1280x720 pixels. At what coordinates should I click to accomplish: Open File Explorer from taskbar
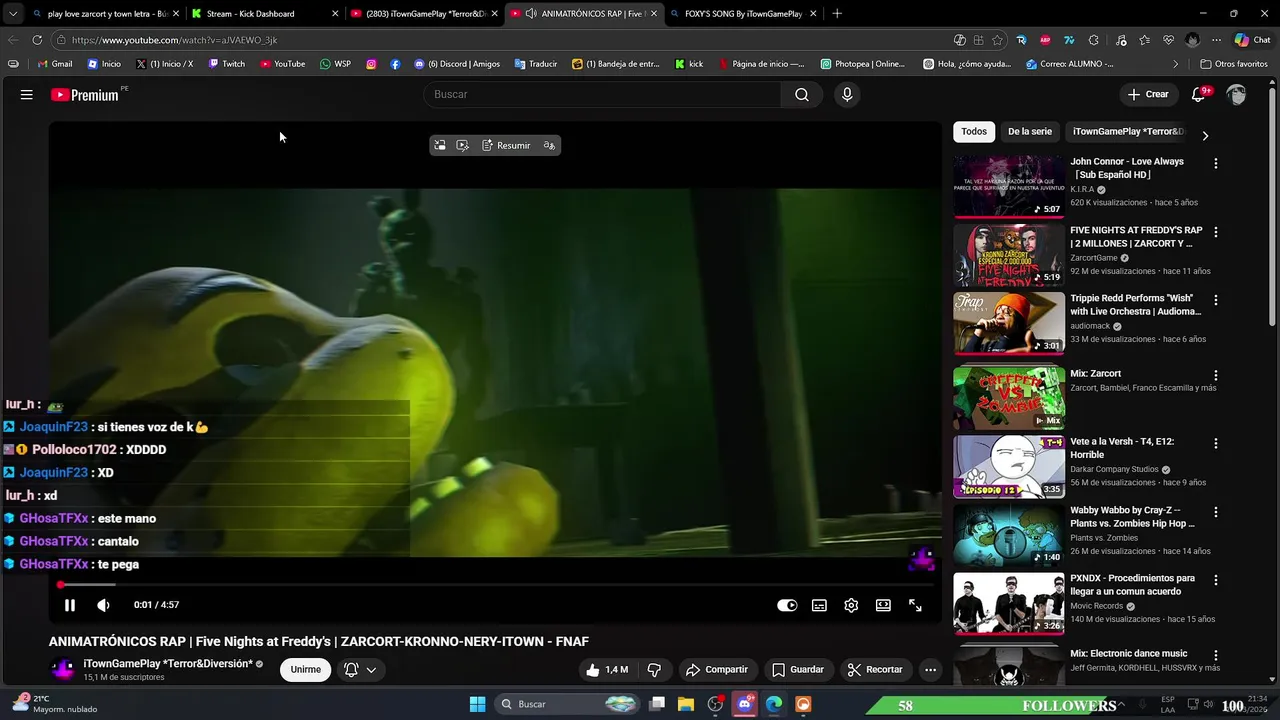coord(686,704)
